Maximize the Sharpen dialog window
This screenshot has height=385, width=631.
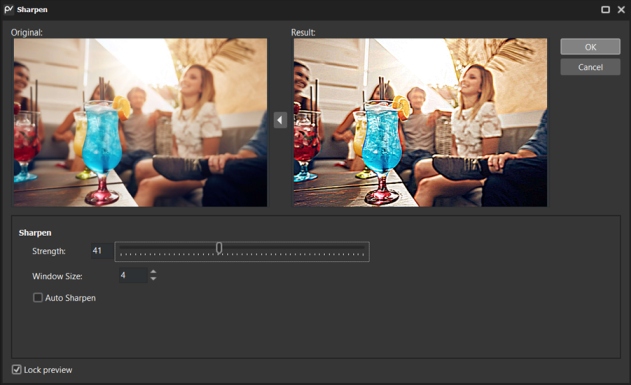pos(605,9)
